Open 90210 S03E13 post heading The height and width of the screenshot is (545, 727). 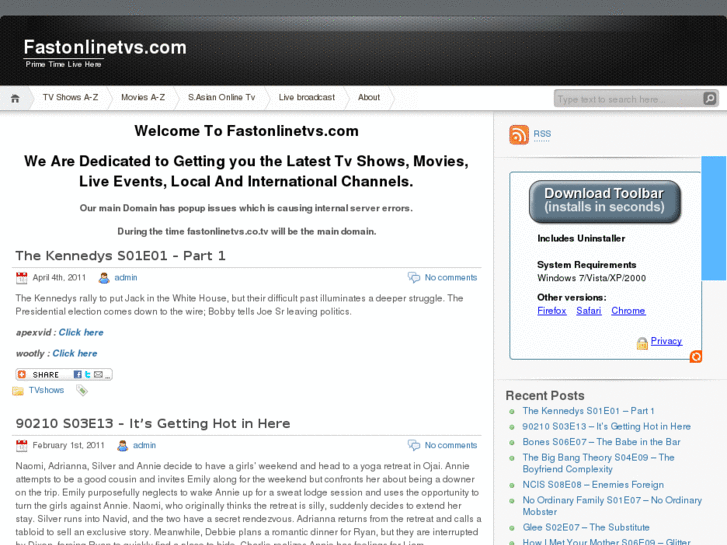(x=153, y=424)
